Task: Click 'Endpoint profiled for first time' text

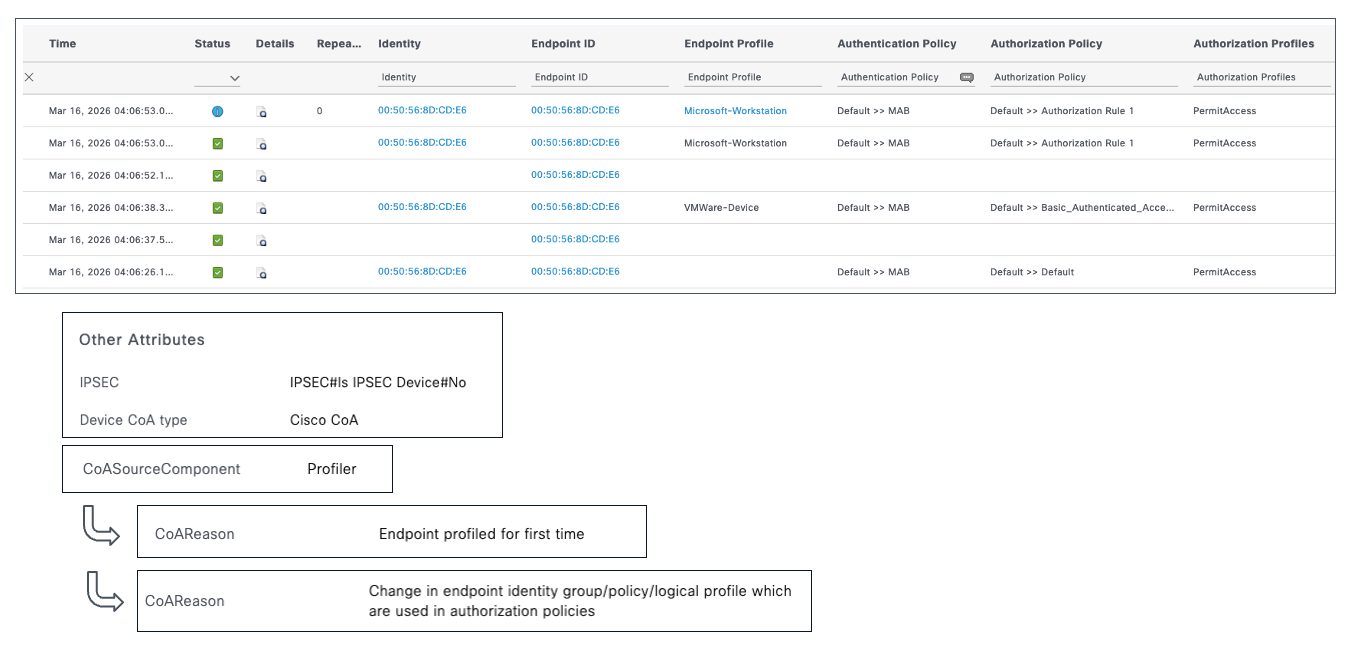Action: coord(481,534)
